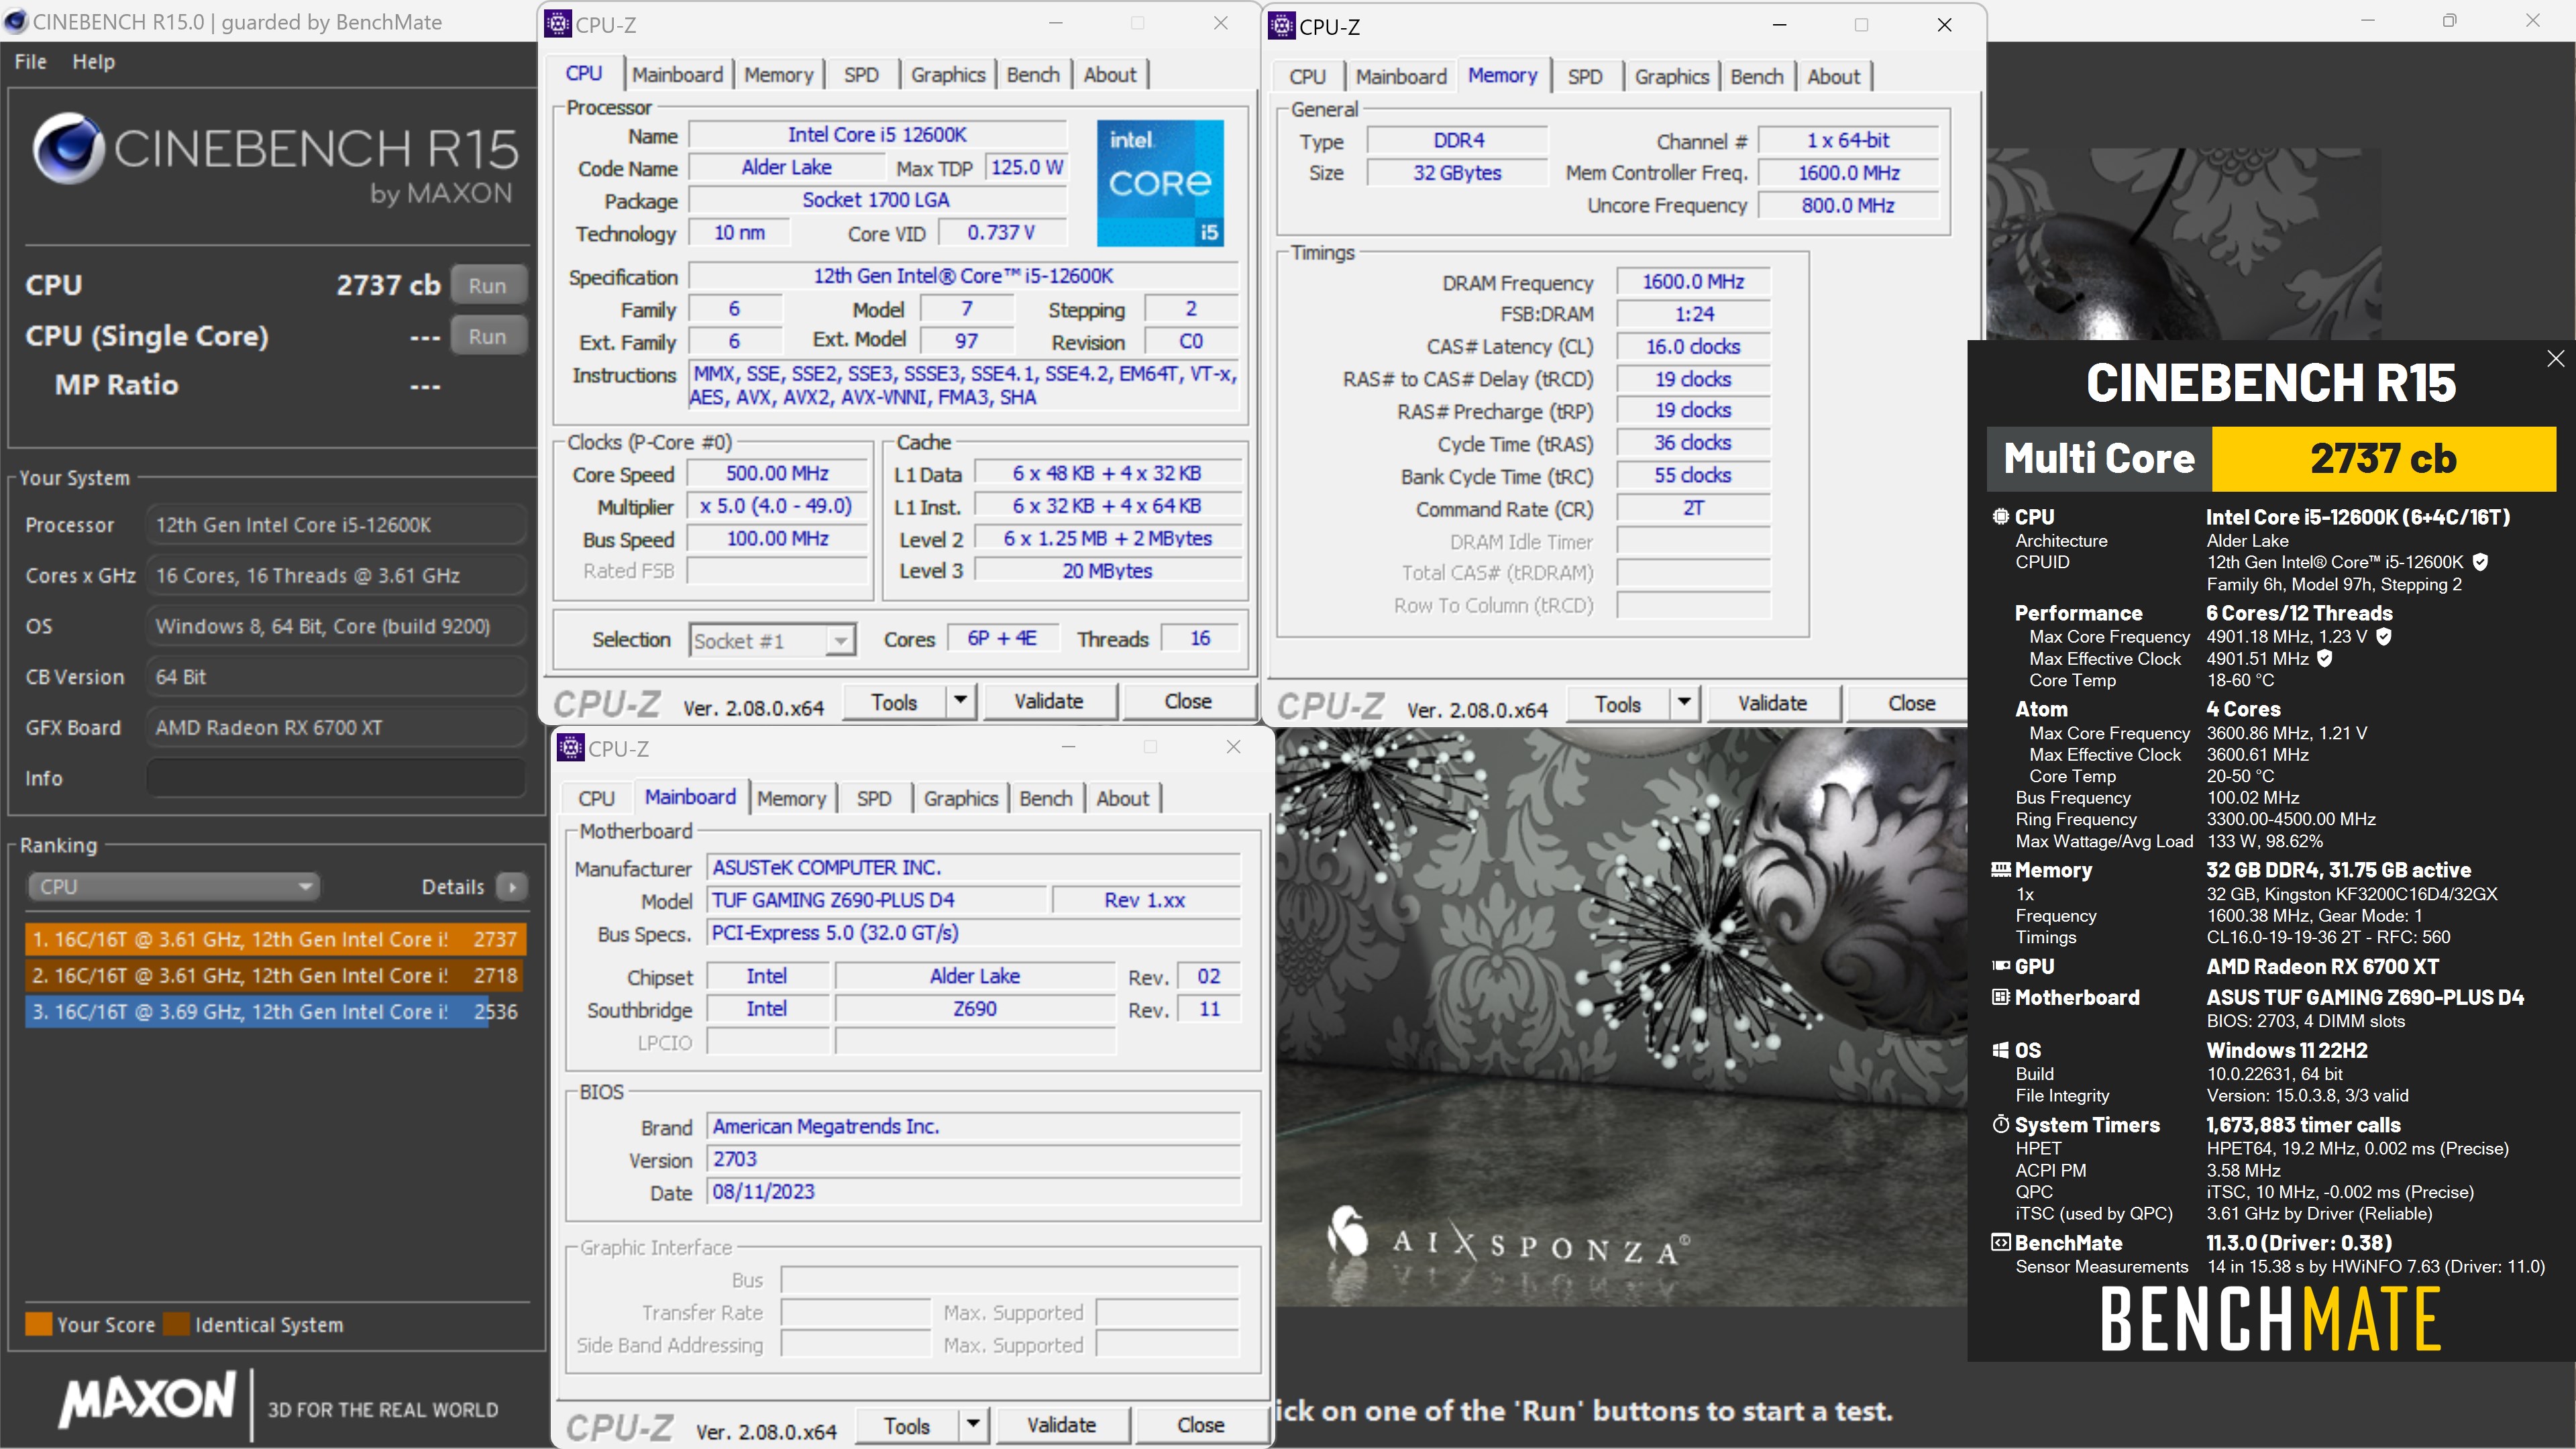2576x1449 pixels.
Task: Click Validate in Mainboard window
Action: tap(1061, 1425)
